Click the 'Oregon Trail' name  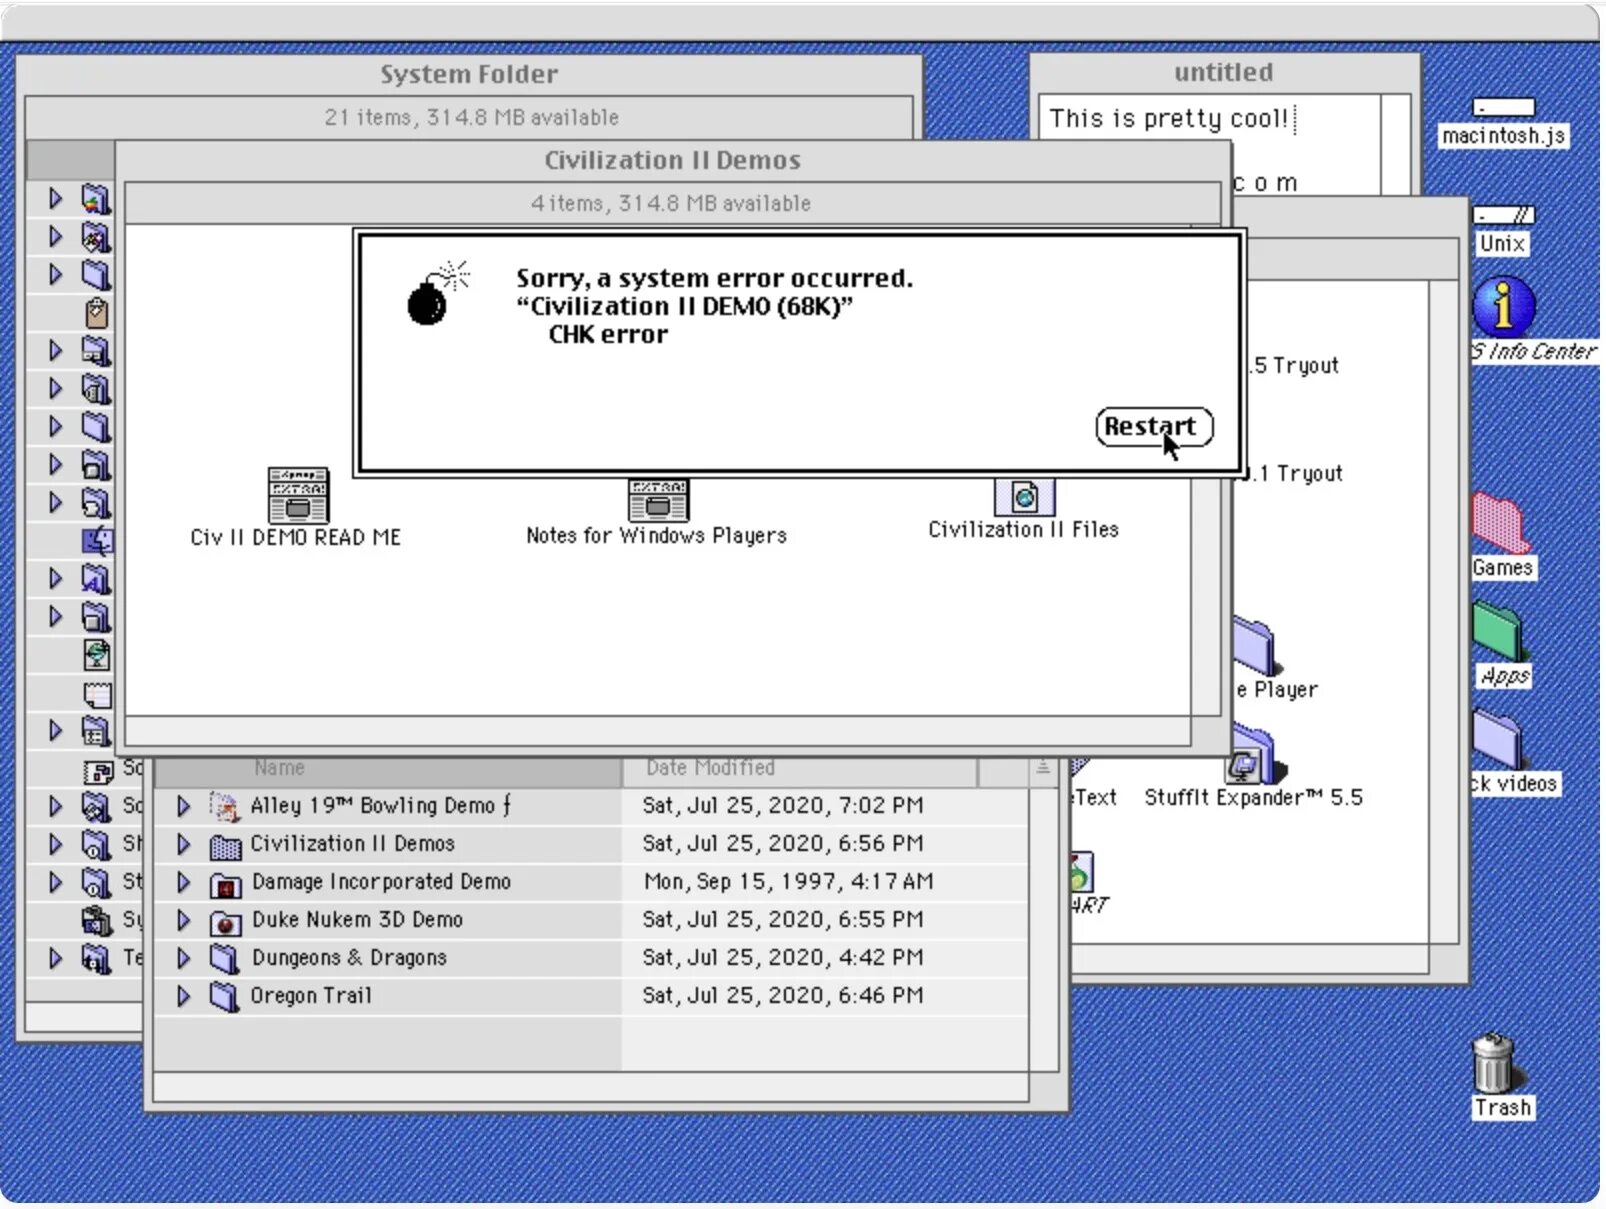(x=310, y=996)
